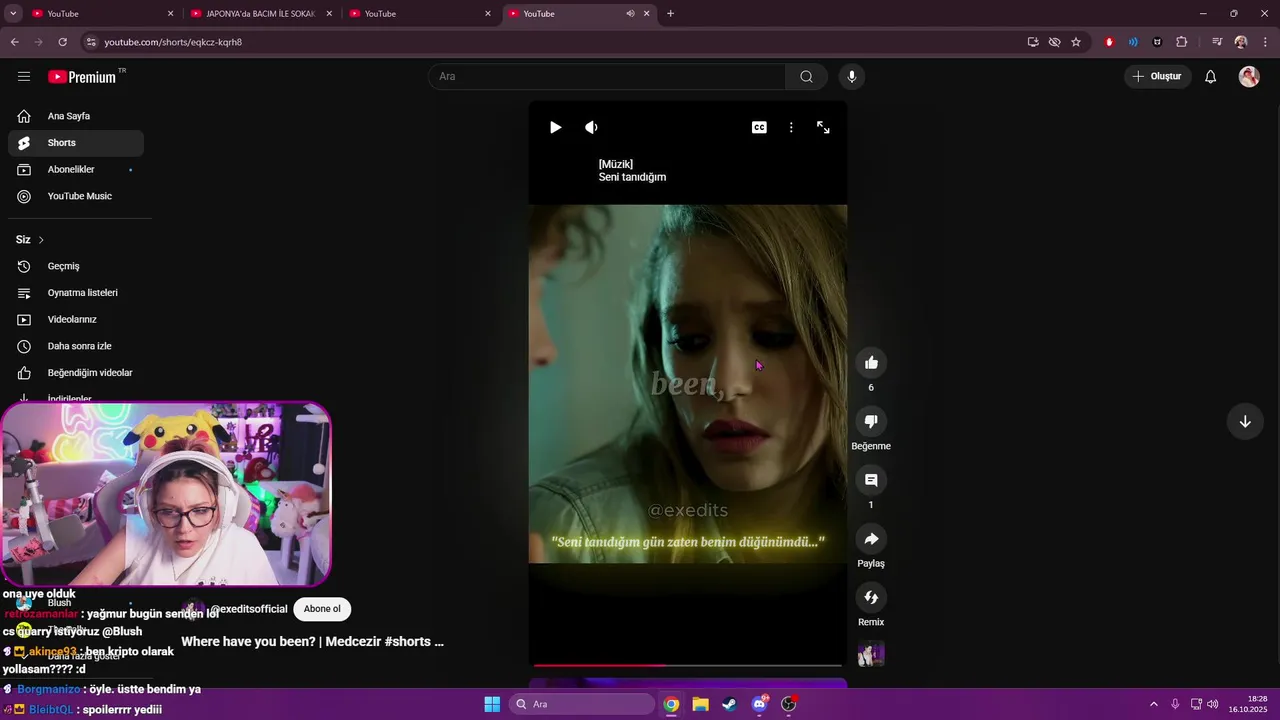Open Beğendiğim videolar liked videos
Image resolution: width=1280 pixels, height=720 pixels.
pos(76,373)
